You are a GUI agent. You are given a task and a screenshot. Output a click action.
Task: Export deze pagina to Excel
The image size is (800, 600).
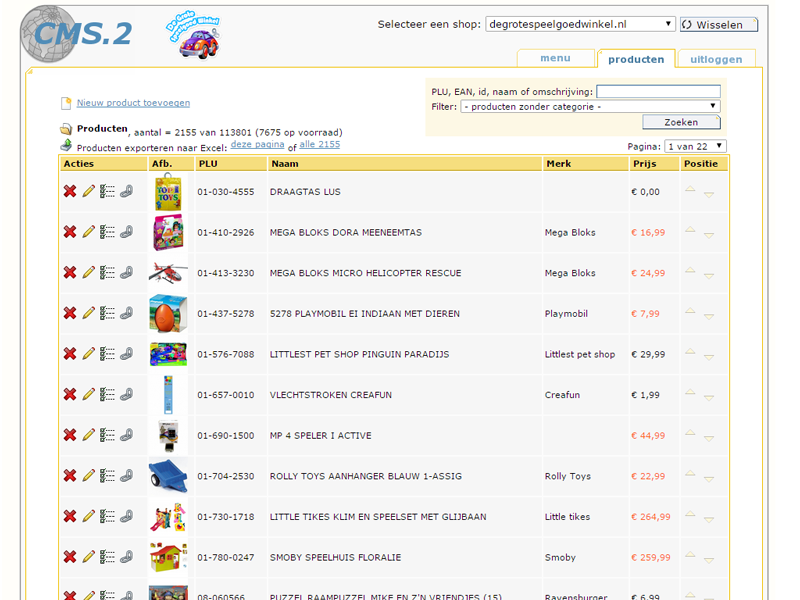click(x=257, y=144)
